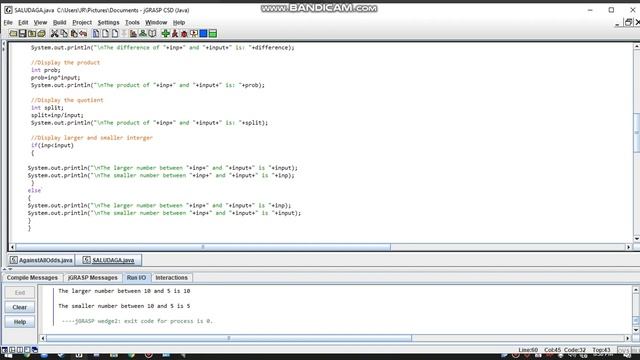Click the Print icon in the toolbar
Viewport: 640px width, 360px height.
[x=41, y=33]
